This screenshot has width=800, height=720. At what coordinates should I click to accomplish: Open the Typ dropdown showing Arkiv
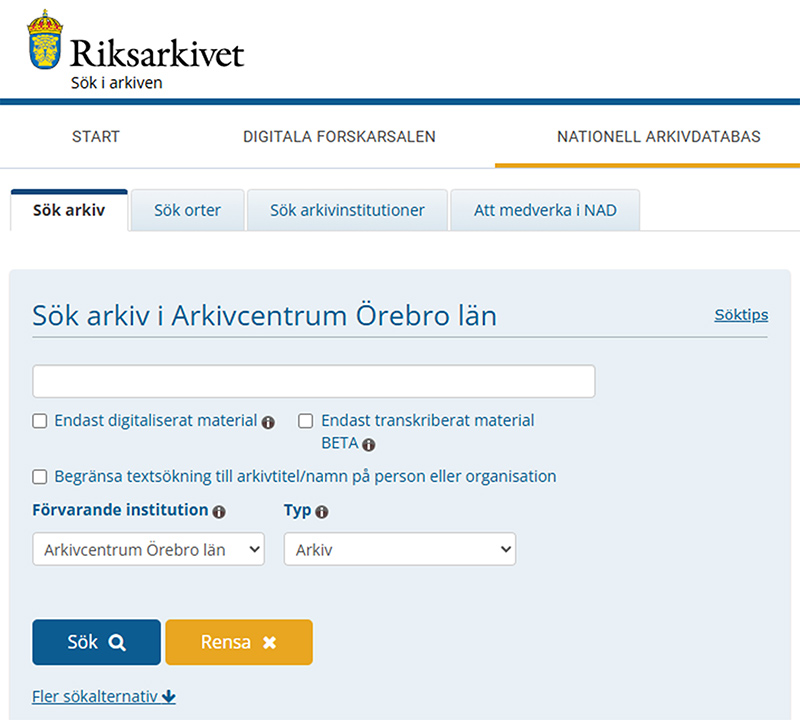(x=400, y=549)
